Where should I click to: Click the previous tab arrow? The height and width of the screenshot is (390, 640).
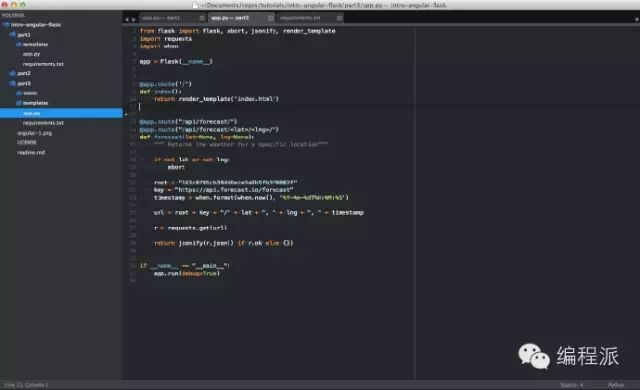127,19
